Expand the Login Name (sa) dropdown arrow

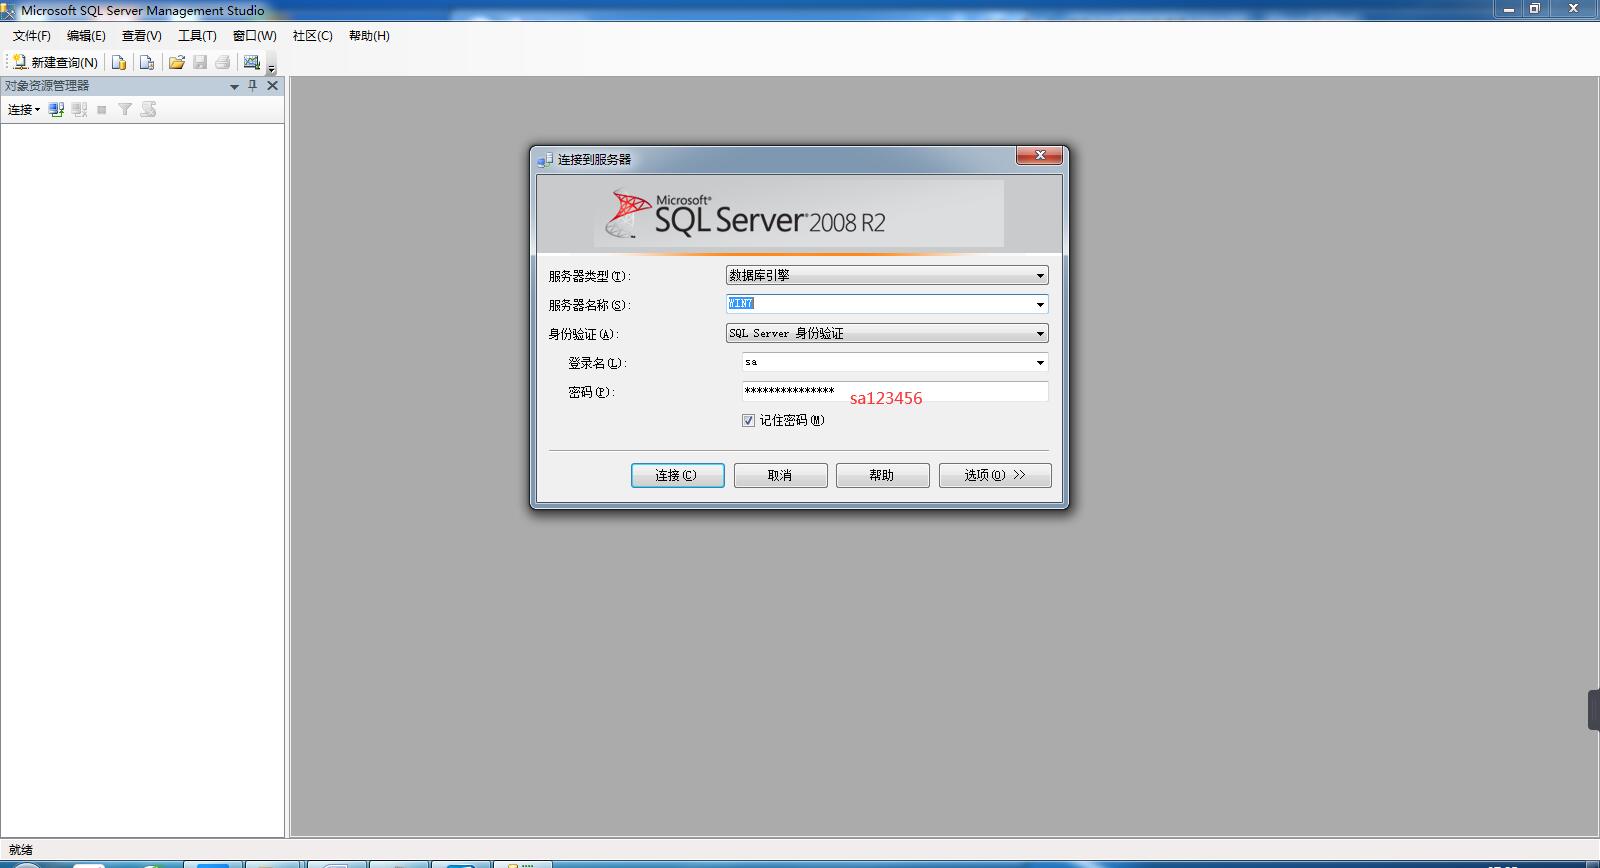[1040, 362]
